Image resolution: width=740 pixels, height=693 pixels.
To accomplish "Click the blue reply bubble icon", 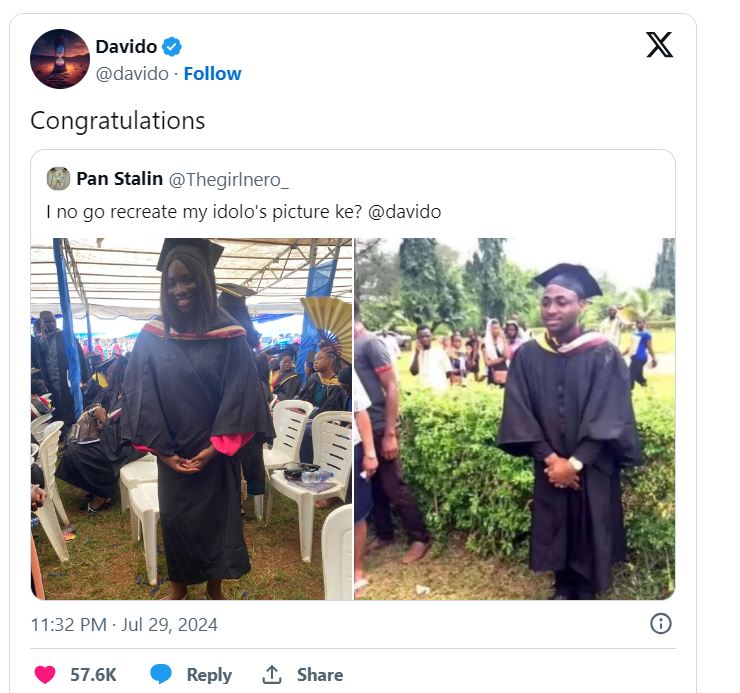I will pyautogui.click(x=161, y=675).
